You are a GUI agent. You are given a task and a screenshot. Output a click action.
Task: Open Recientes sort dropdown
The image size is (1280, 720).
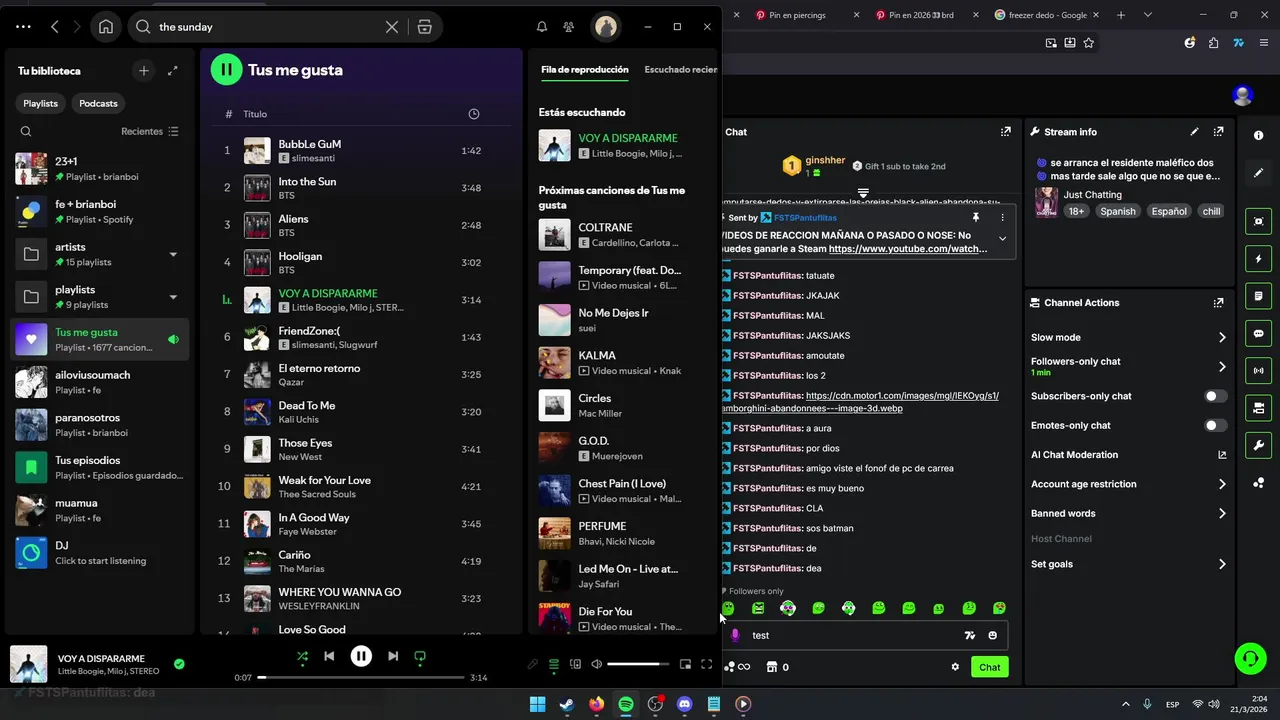pos(150,131)
